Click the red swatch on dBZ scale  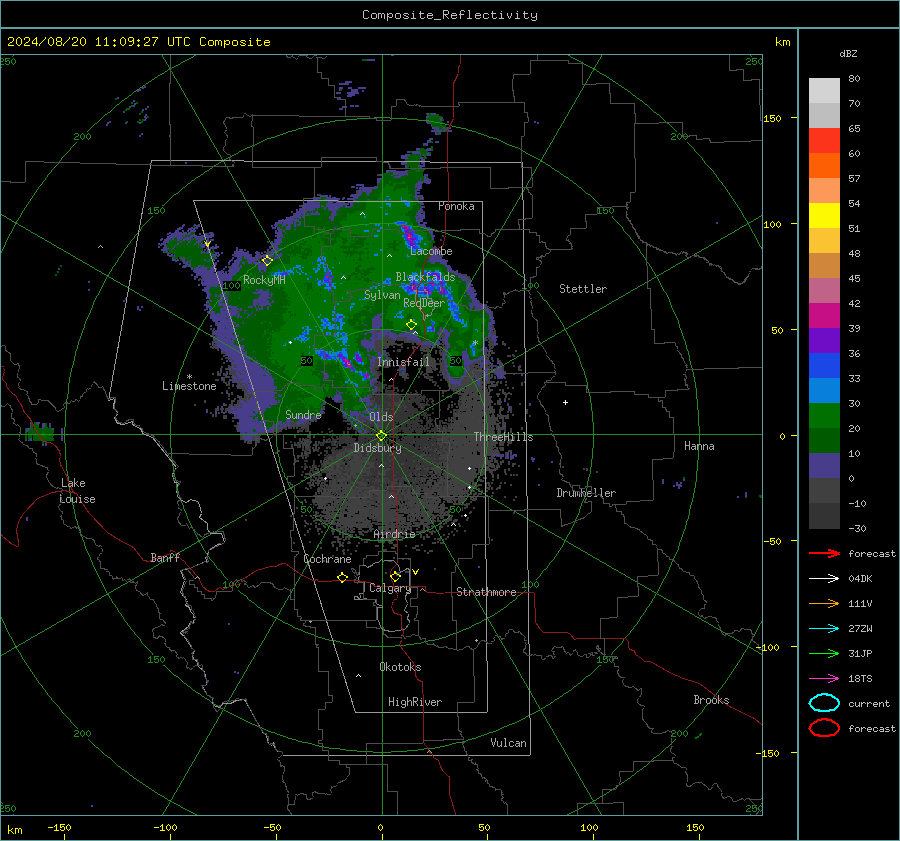(824, 141)
